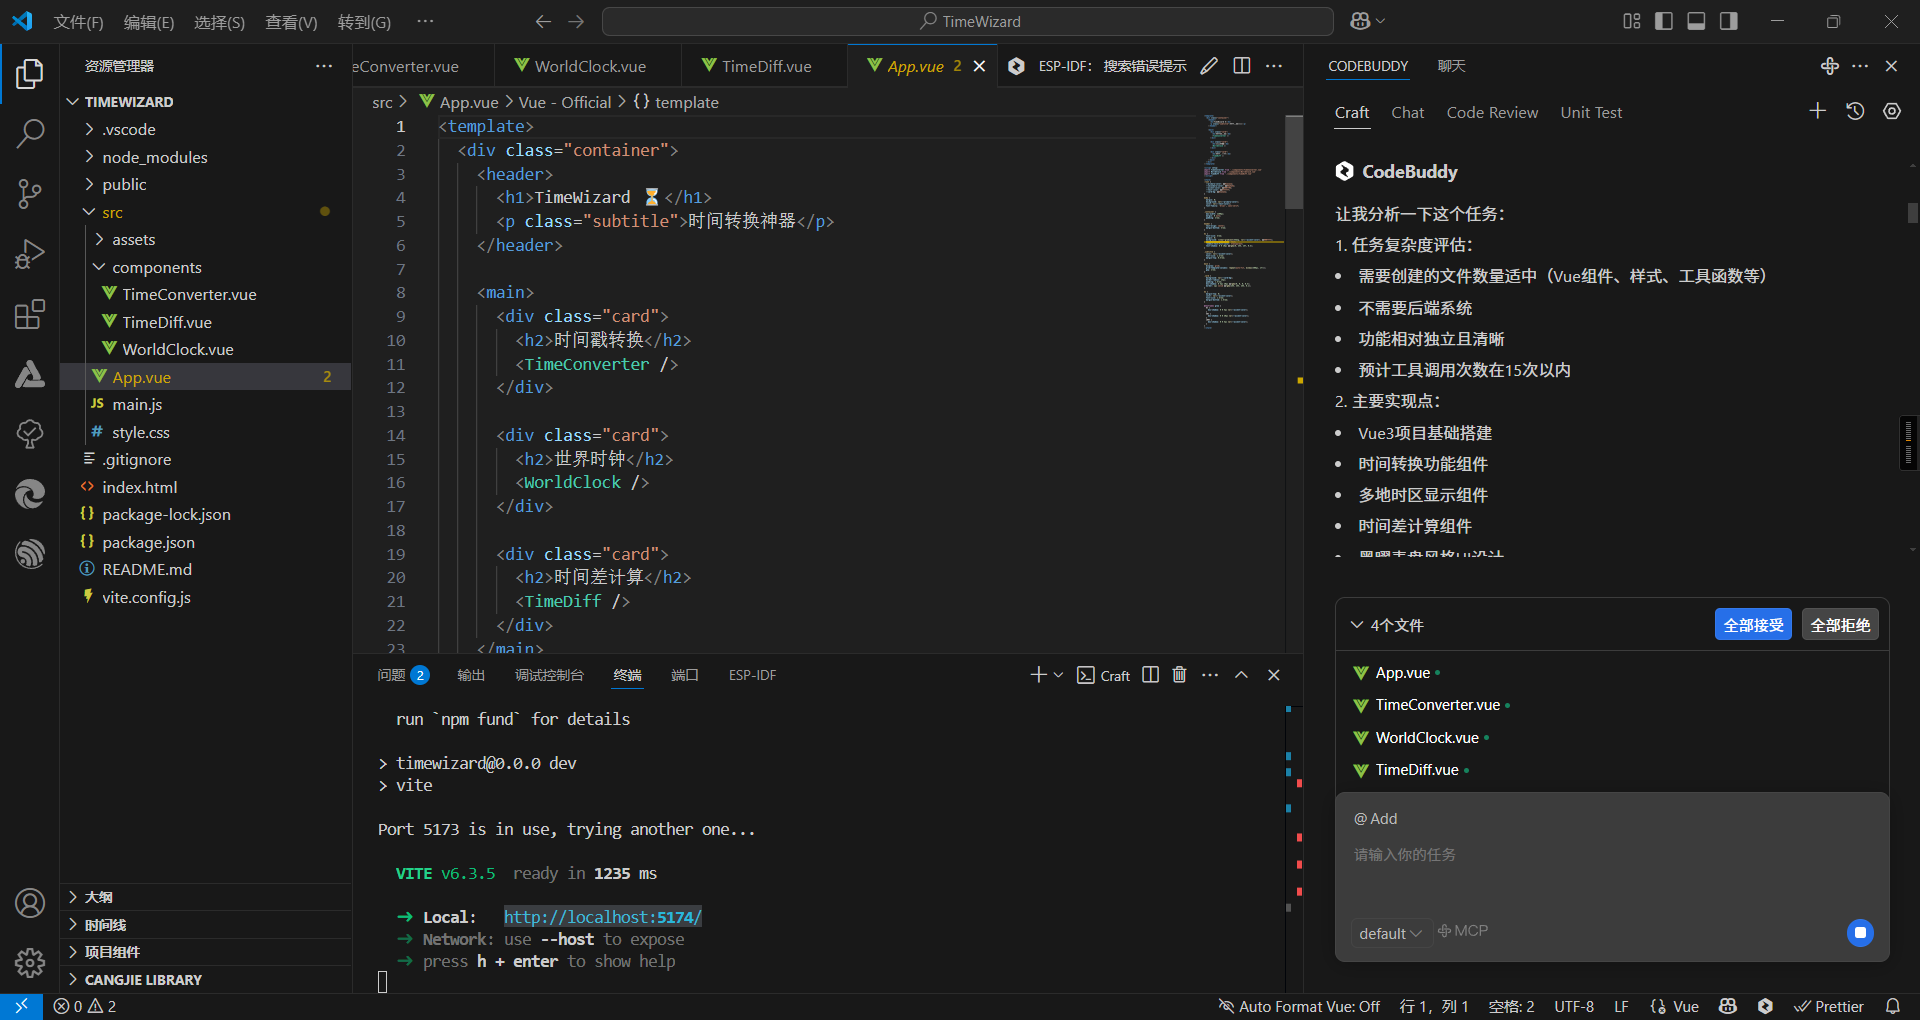Open explorer more actions ellipsis
Viewport: 1920px width, 1020px height.
tap(324, 66)
